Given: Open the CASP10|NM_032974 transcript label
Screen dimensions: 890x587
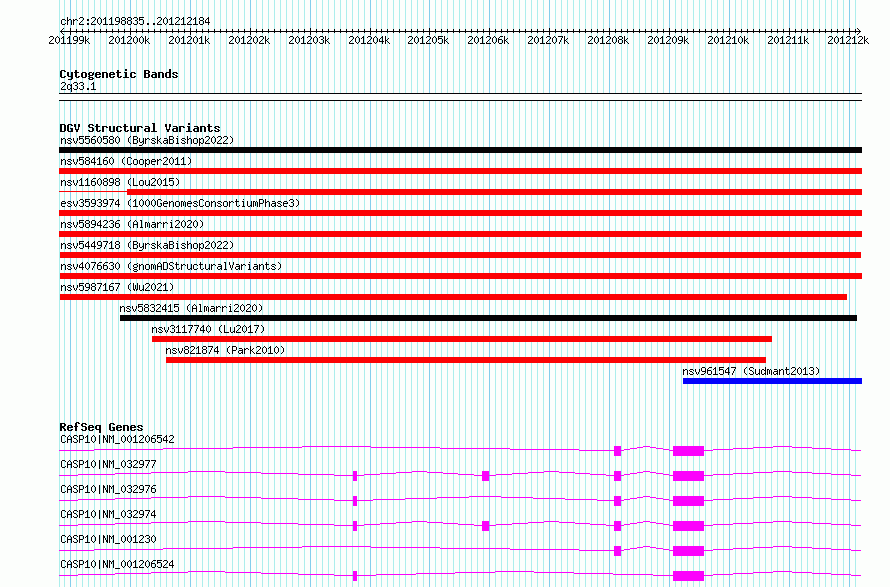Looking at the screenshot, I should [x=108, y=514].
